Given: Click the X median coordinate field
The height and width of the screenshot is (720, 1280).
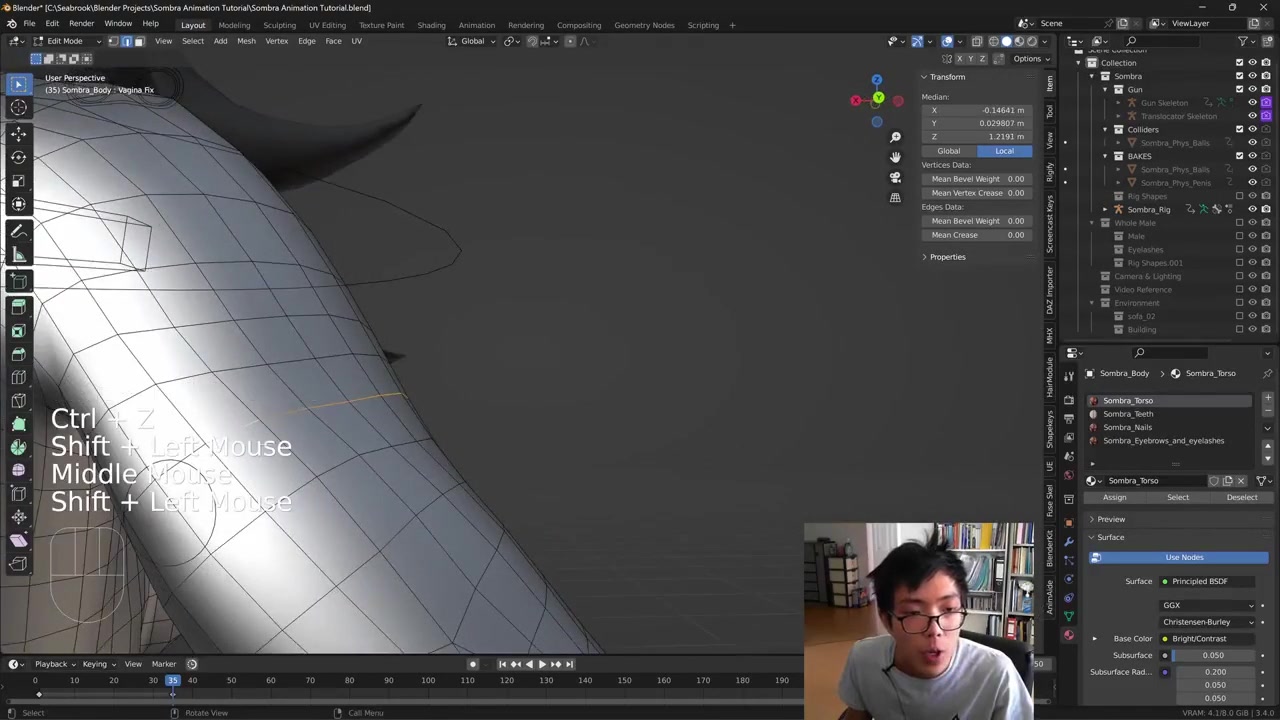Looking at the screenshot, I should [x=977, y=110].
